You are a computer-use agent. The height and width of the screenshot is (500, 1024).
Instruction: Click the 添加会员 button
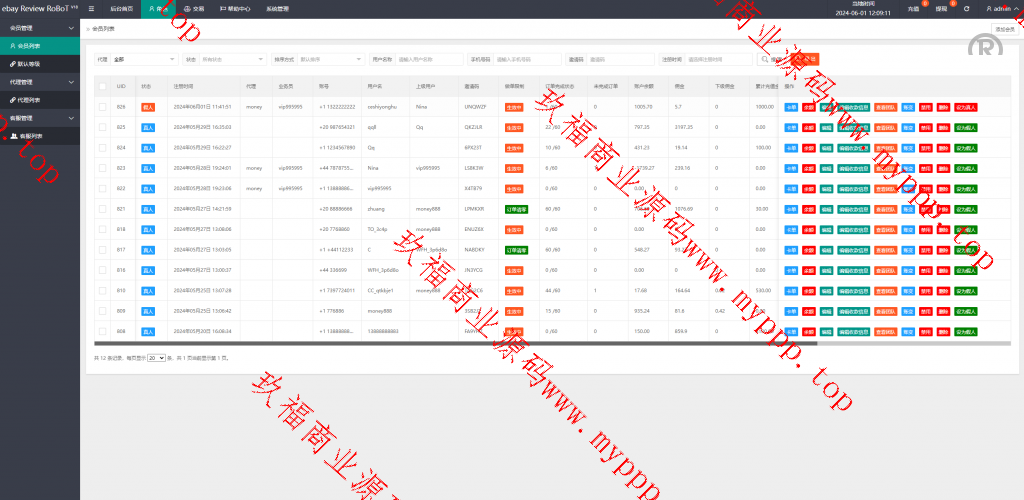1004,29
